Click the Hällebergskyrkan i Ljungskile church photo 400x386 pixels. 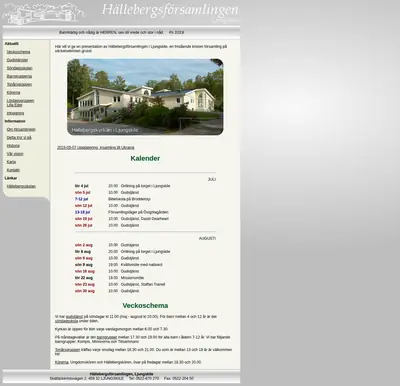pyautogui.click(x=145, y=97)
